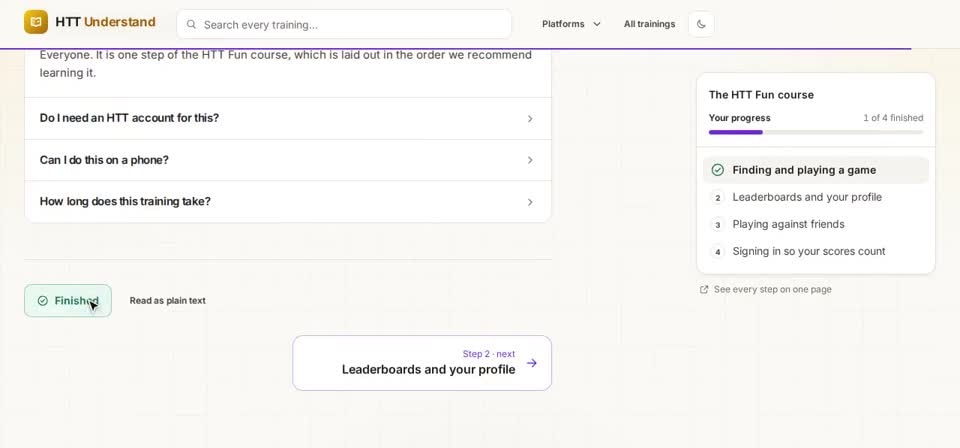
Task: Click the 'Step 2 · next' label
Action: click(x=489, y=354)
